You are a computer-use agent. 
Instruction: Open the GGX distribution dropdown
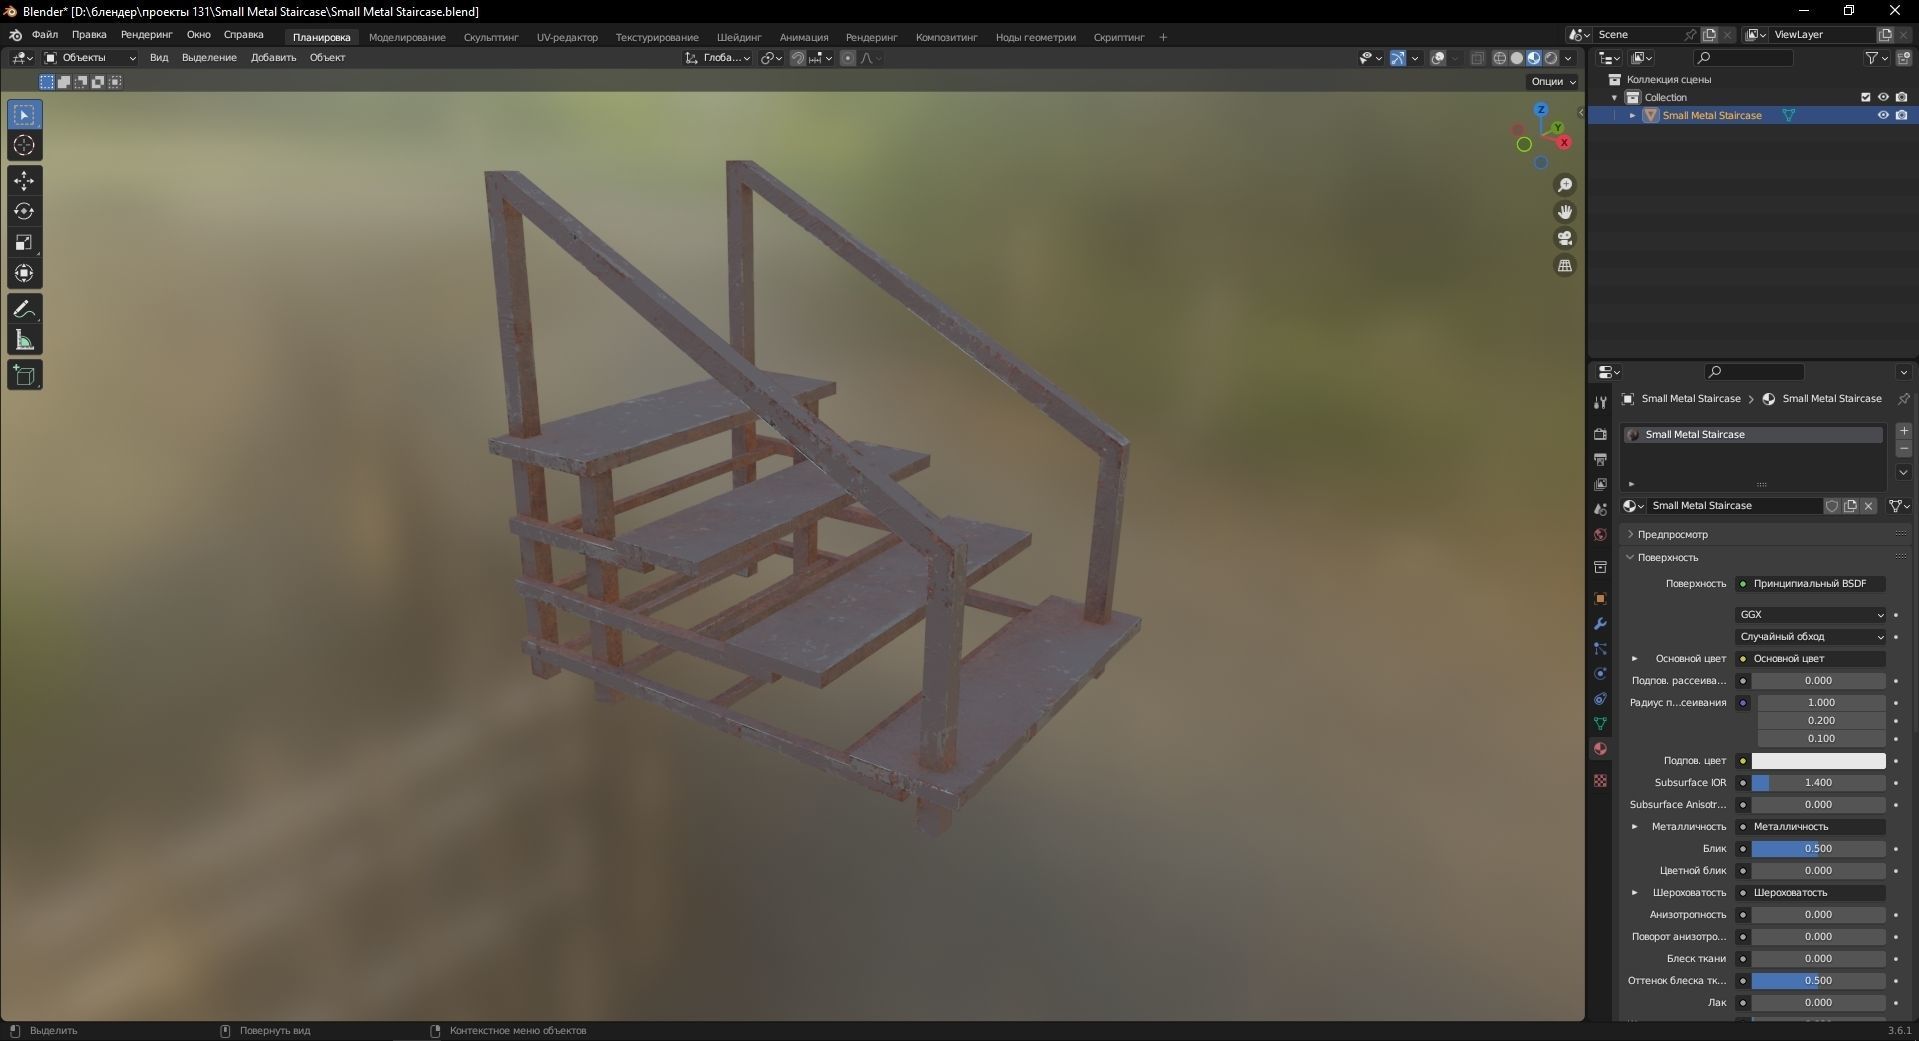point(1810,614)
